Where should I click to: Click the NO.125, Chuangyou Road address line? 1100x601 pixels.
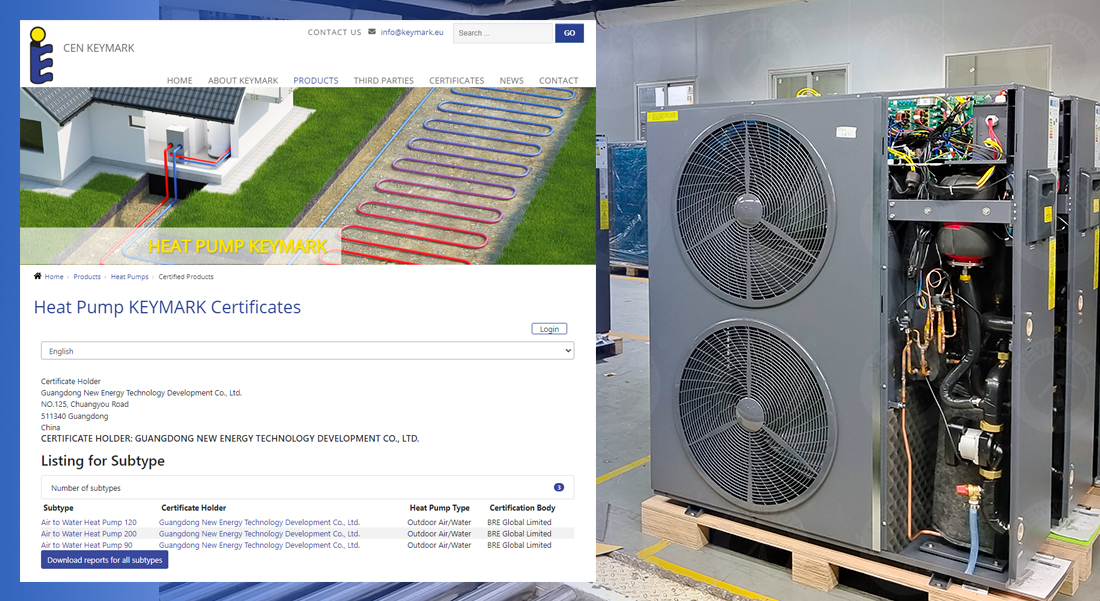click(85, 405)
